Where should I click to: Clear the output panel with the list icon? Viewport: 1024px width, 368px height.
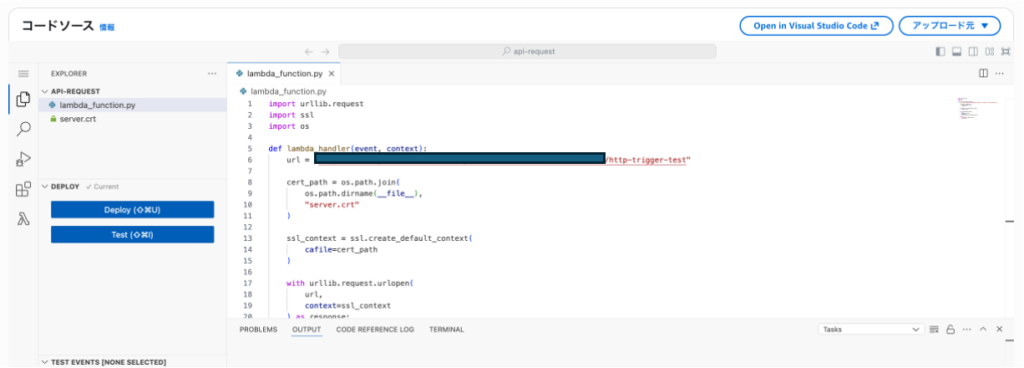pyautogui.click(x=934, y=330)
